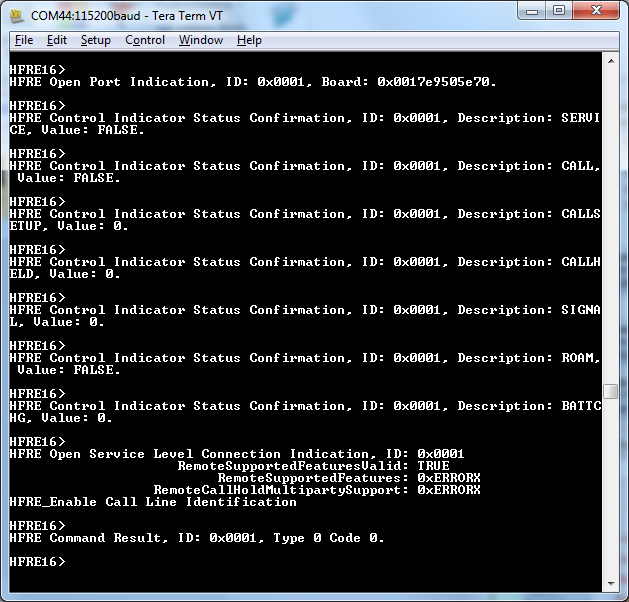Click the HFRE_Enable Call Line Identification text
The height and width of the screenshot is (602, 629).
click(153, 502)
